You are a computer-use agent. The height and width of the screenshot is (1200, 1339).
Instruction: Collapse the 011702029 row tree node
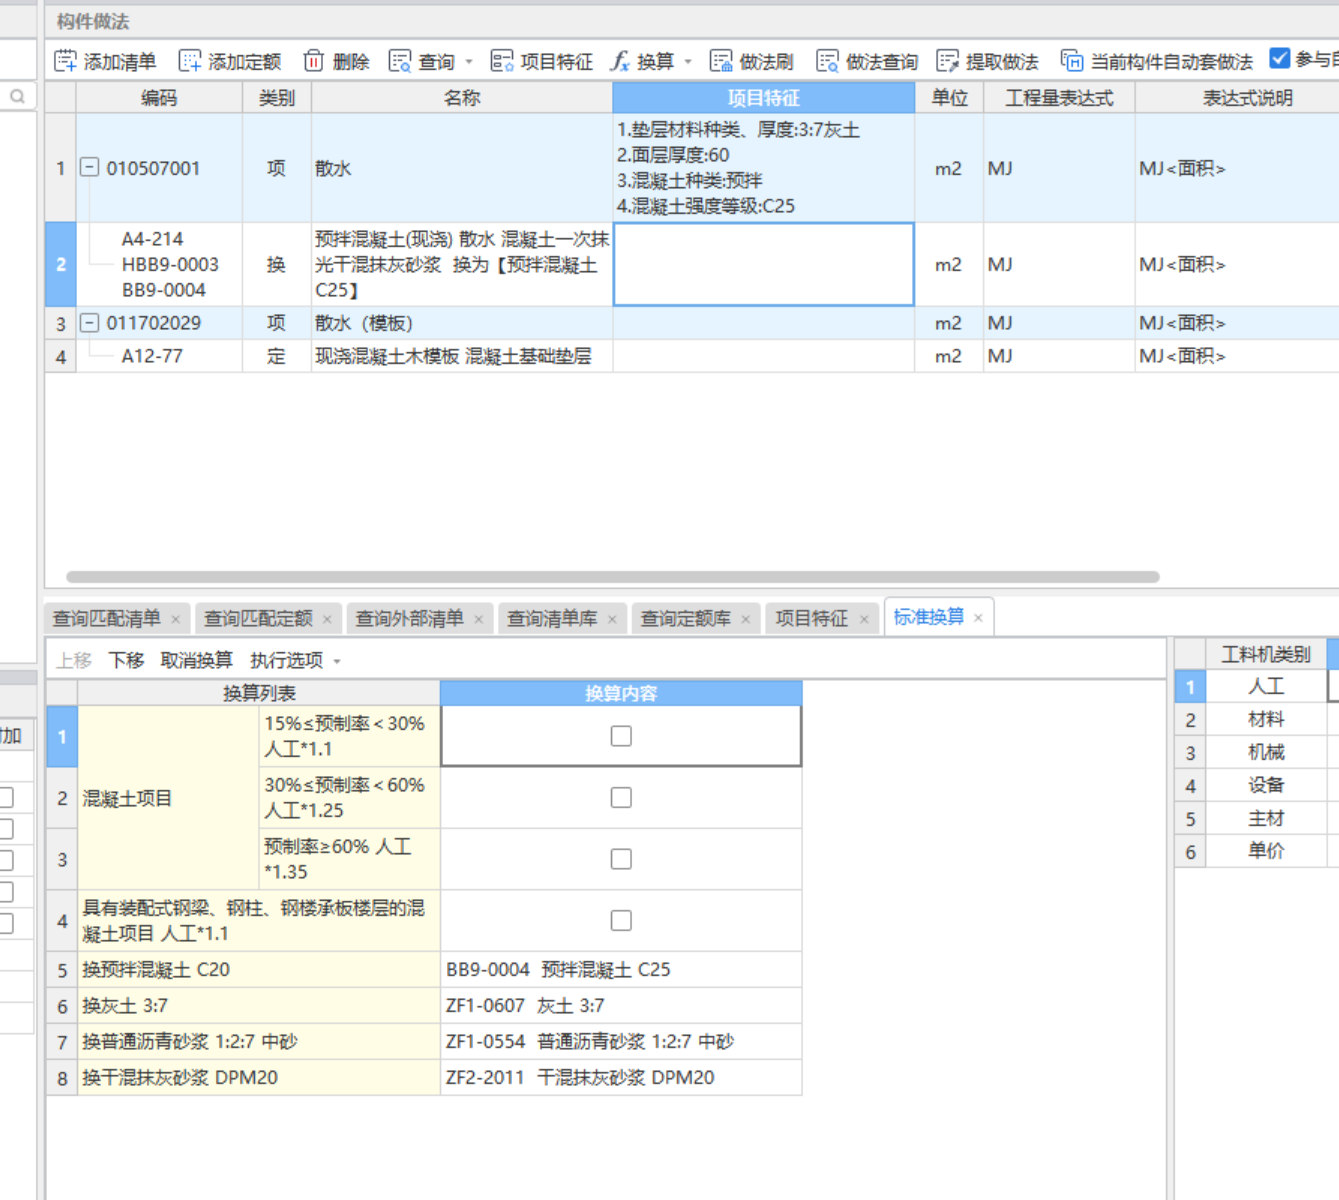coord(89,322)
